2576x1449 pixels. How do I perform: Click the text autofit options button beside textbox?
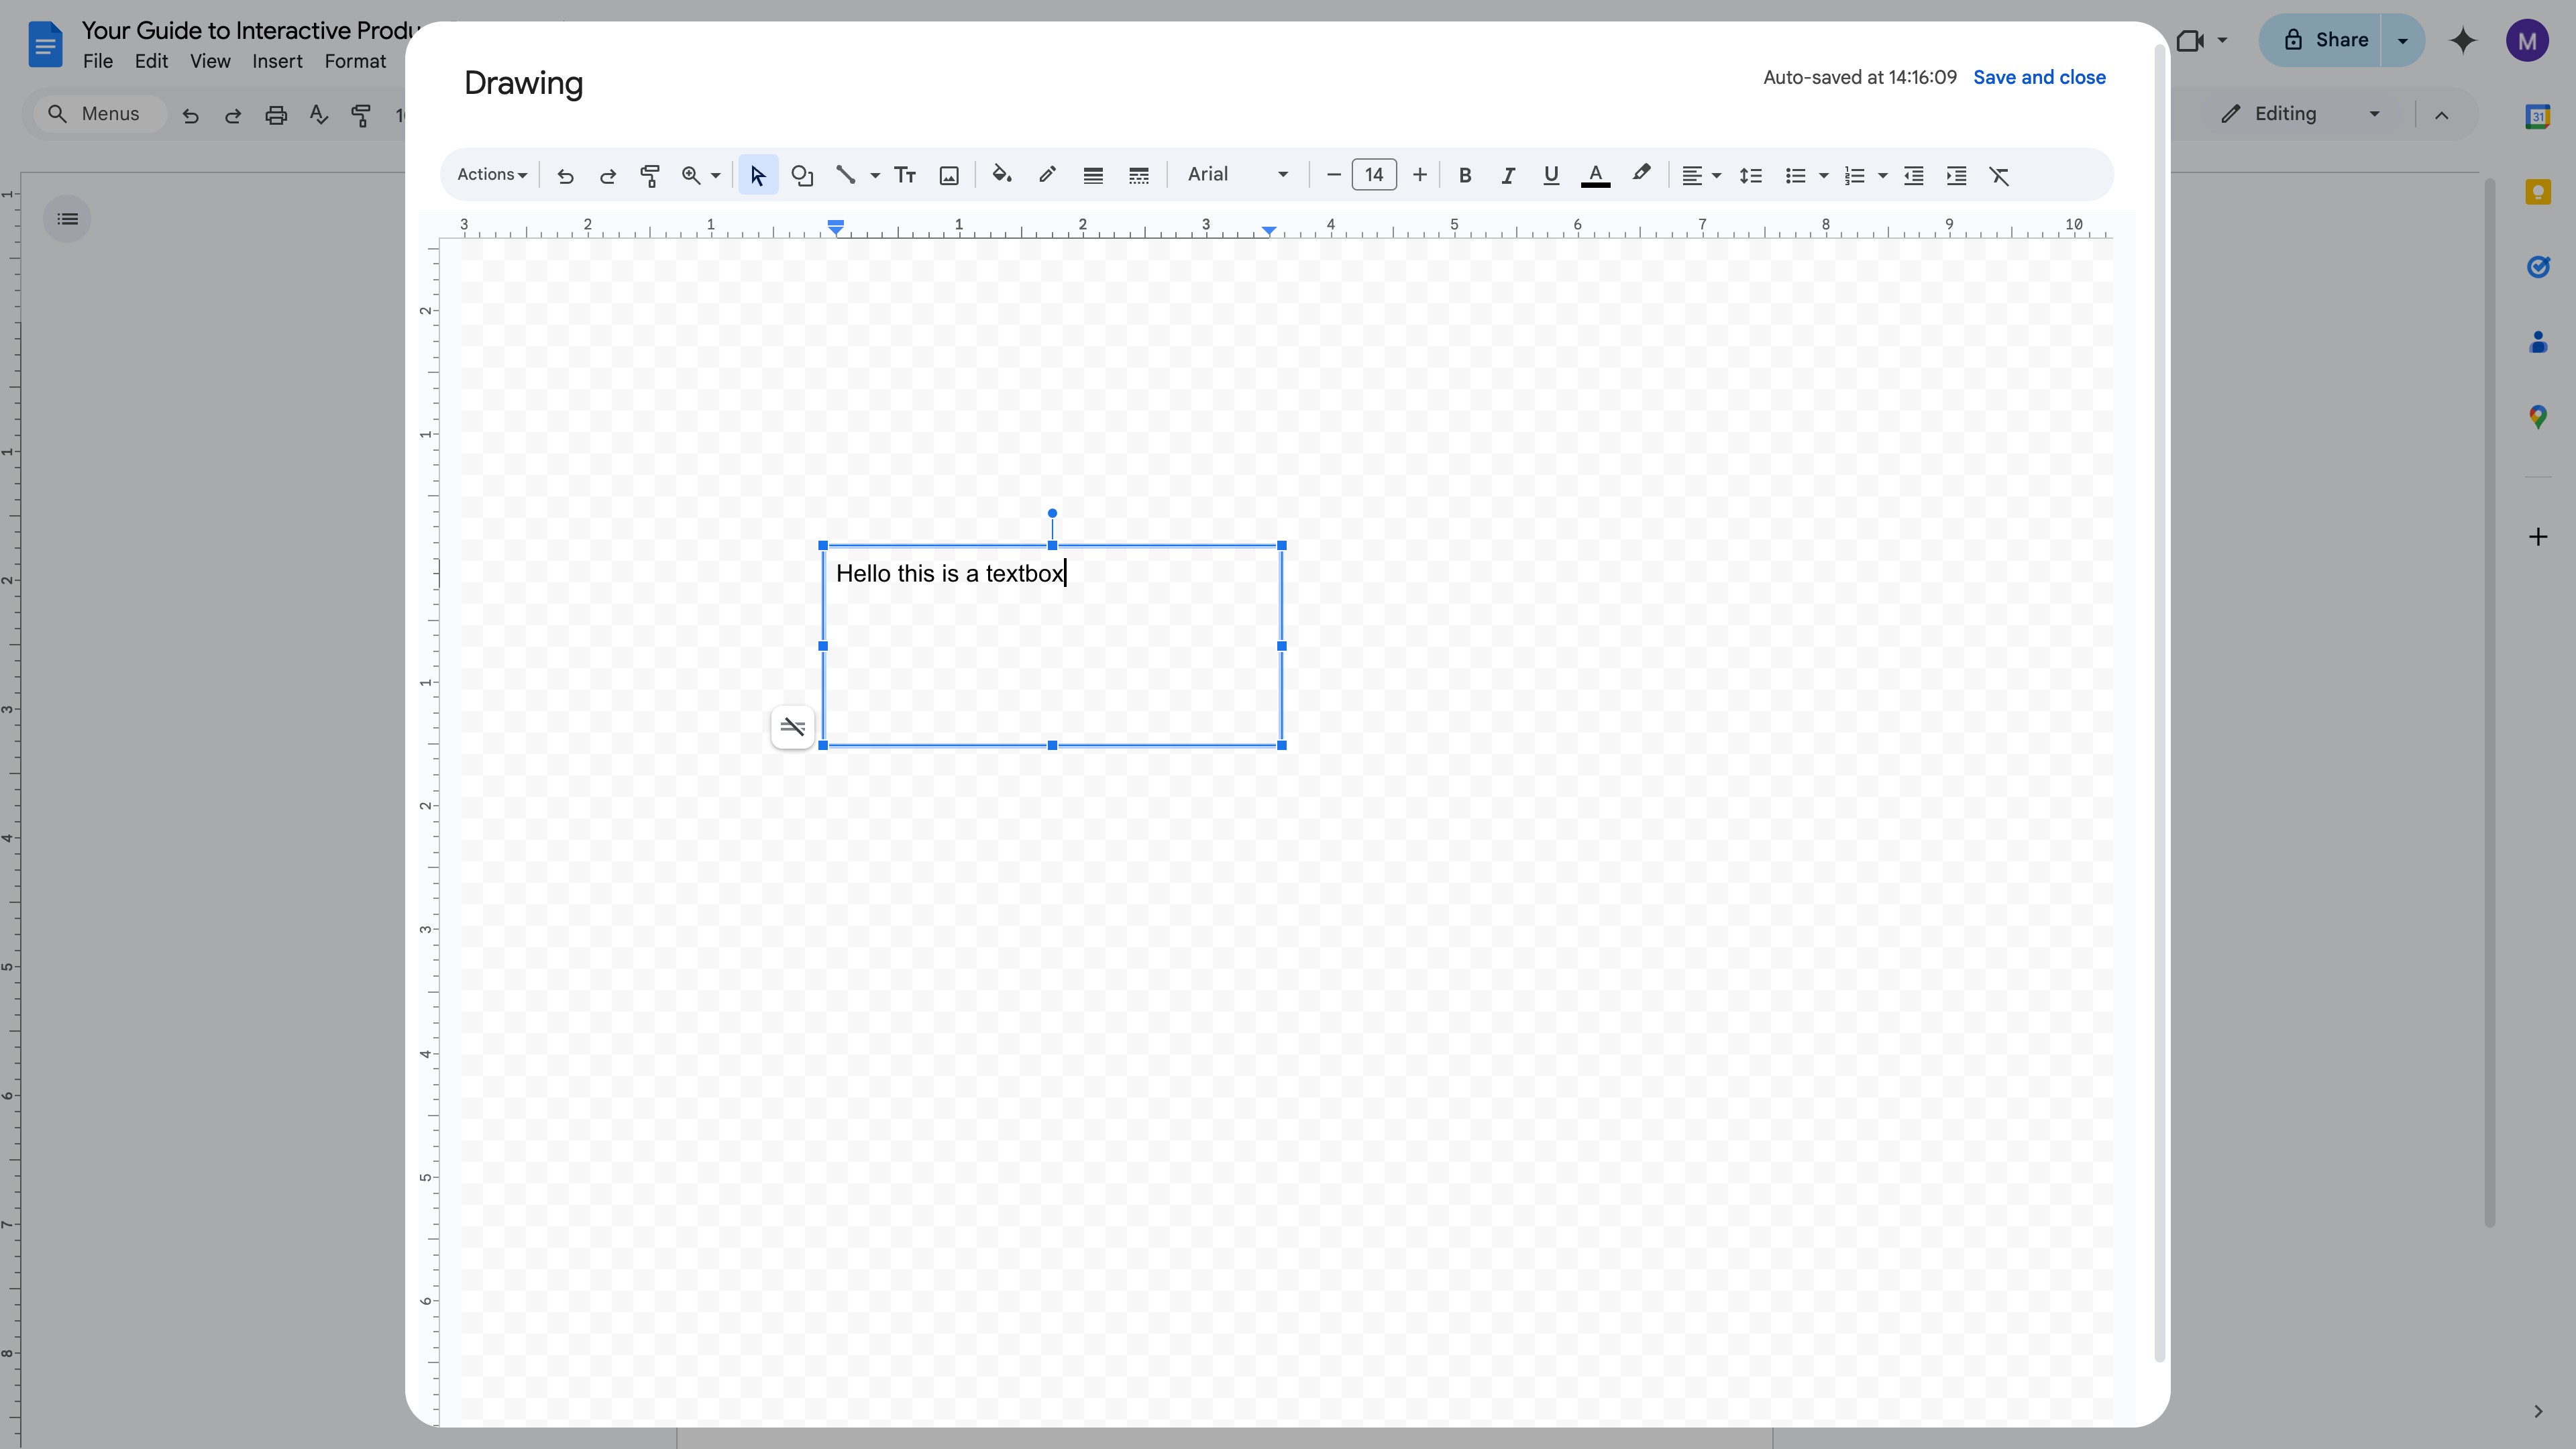792,727
